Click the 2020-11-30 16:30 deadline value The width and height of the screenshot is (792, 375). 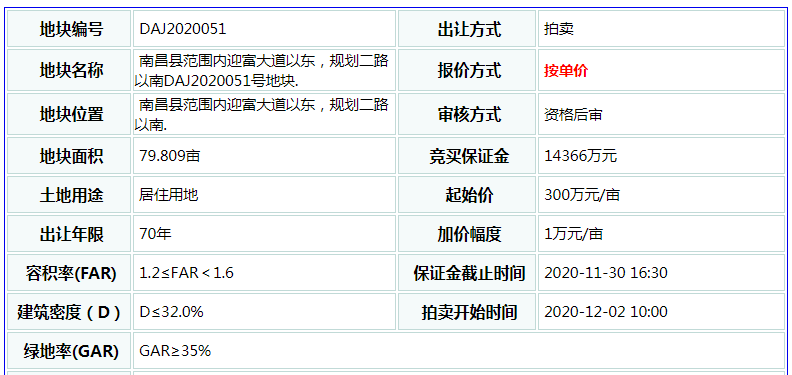(606, 273)
